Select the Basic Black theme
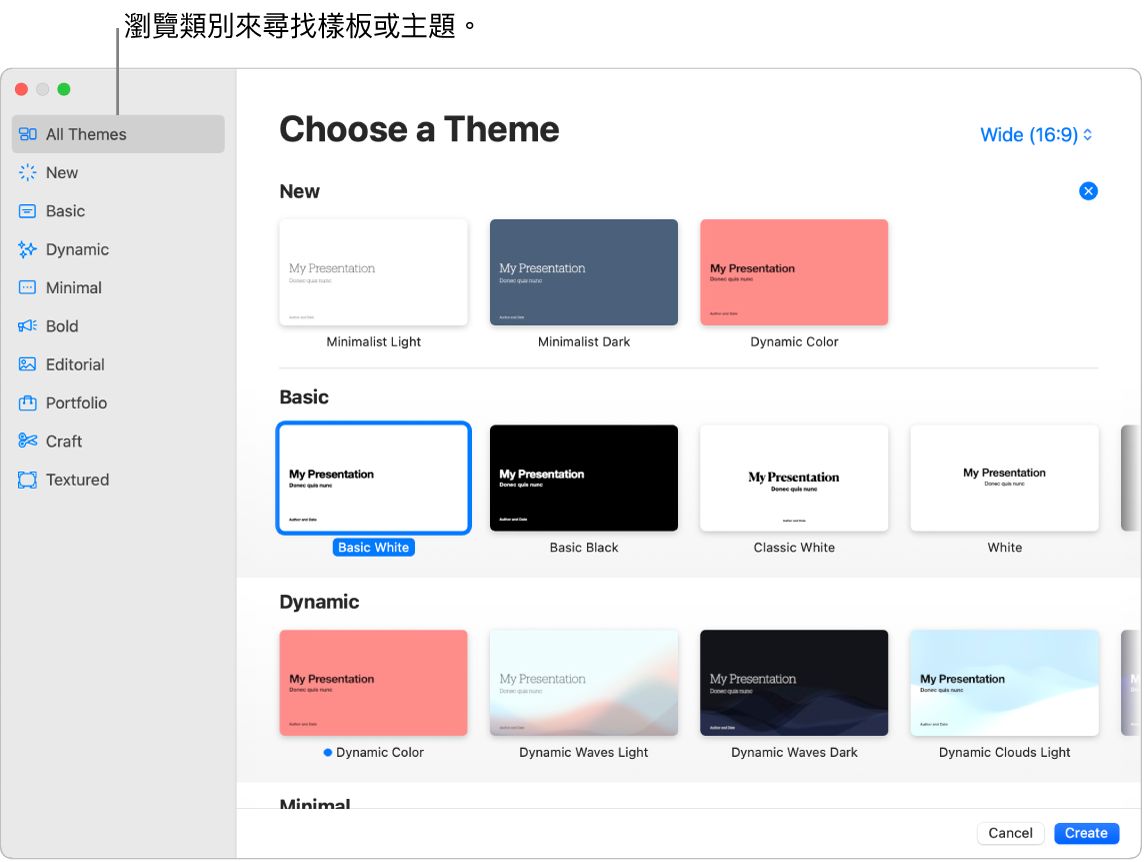 (583, 478)
